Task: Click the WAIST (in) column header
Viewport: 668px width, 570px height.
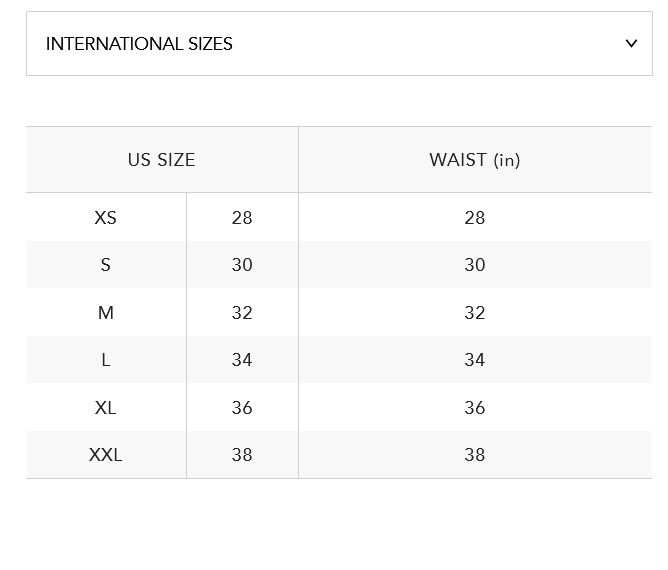Action: 475,160
